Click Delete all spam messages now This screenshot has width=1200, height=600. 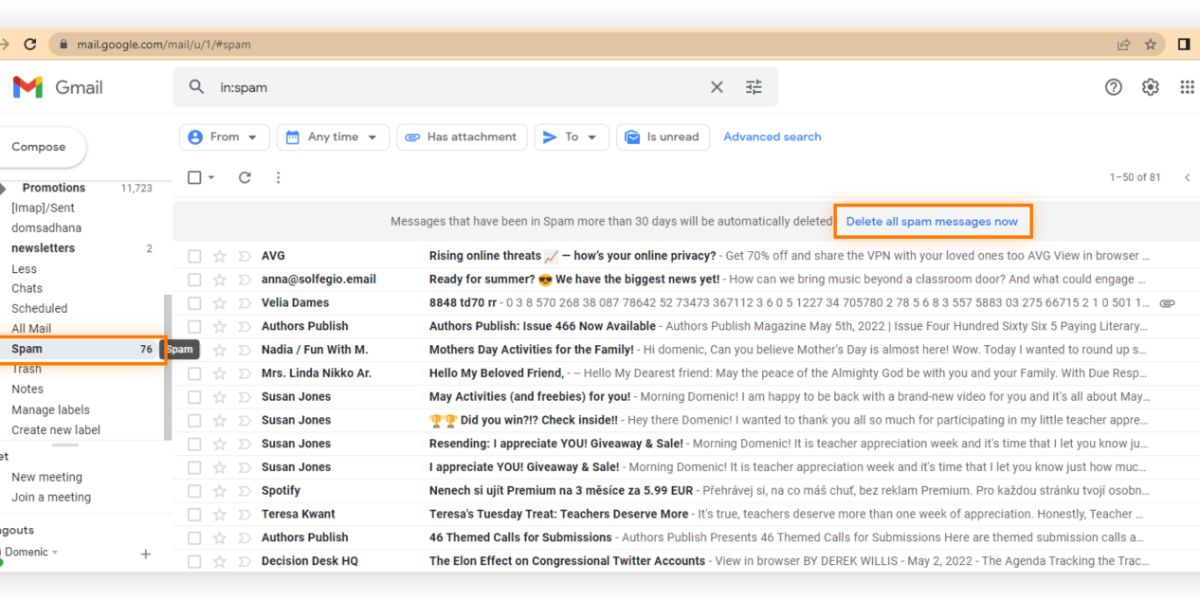pos(932,221)
